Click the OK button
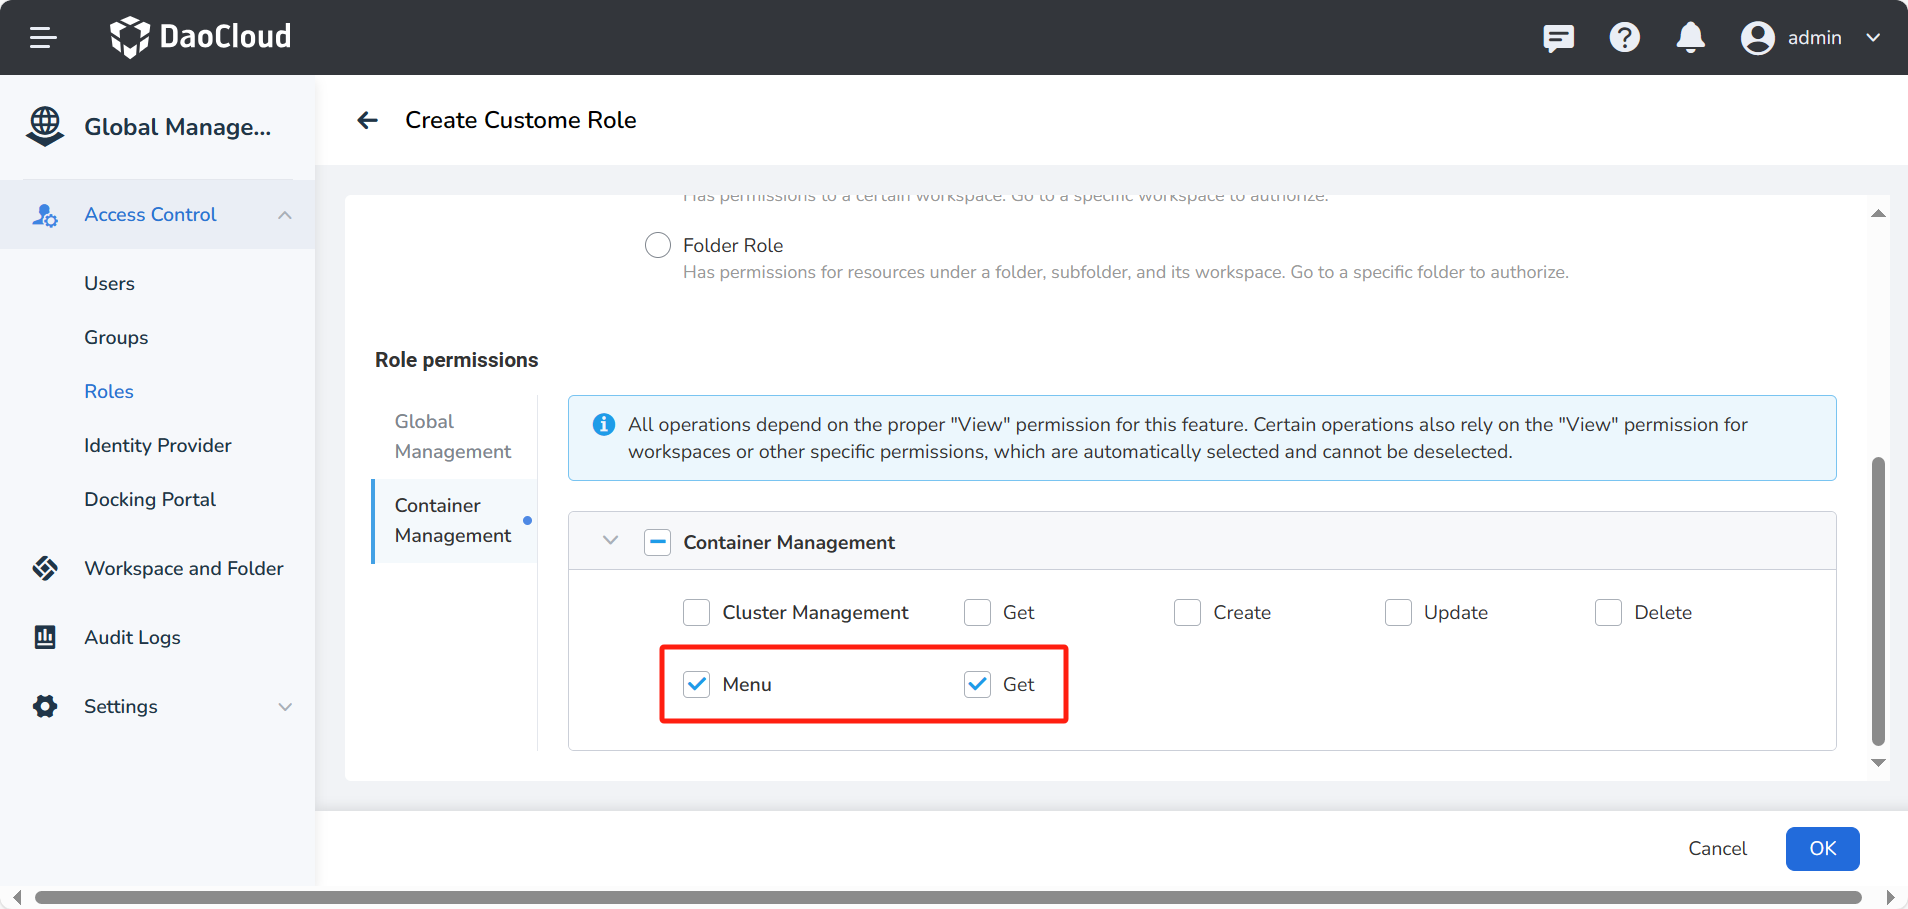 [x=1821, y=848]
